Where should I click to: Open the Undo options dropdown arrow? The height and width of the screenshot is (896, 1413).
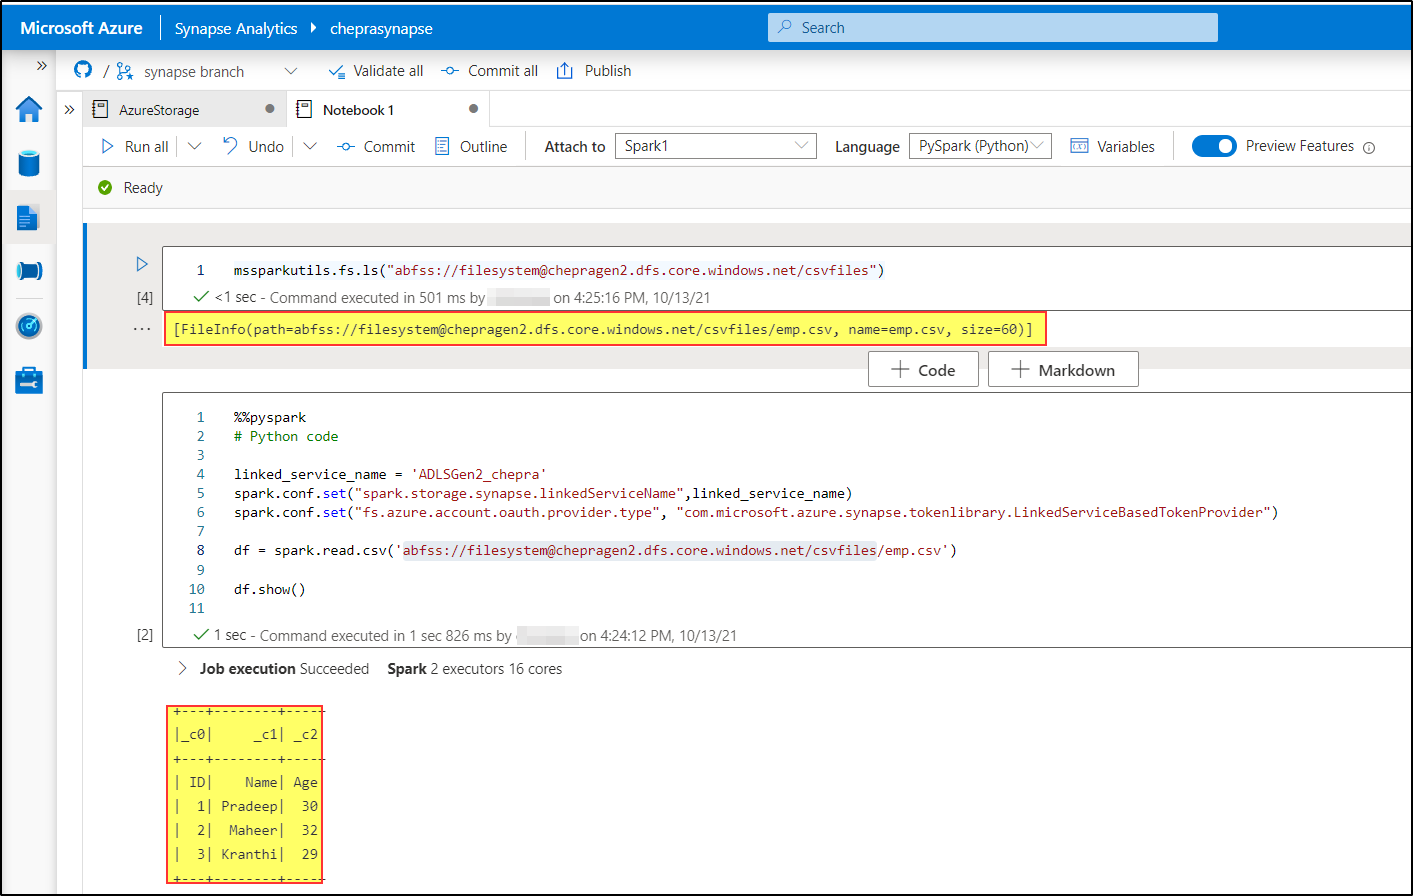[x=310, y=146]
